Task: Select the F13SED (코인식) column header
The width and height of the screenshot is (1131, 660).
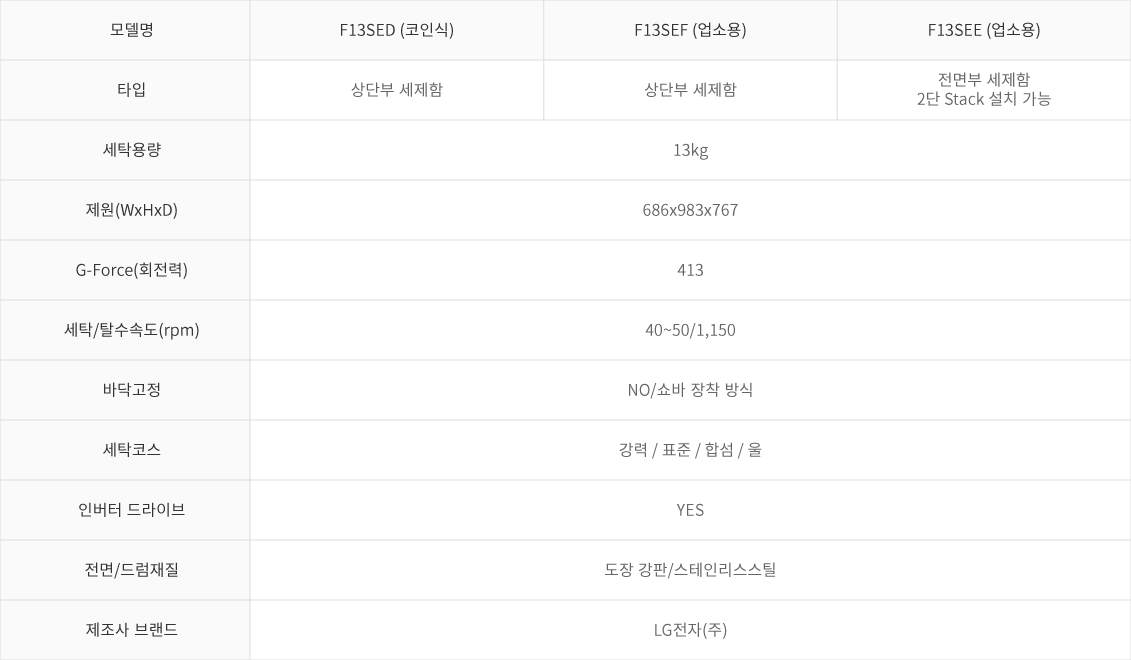Action: coord(397,30)
